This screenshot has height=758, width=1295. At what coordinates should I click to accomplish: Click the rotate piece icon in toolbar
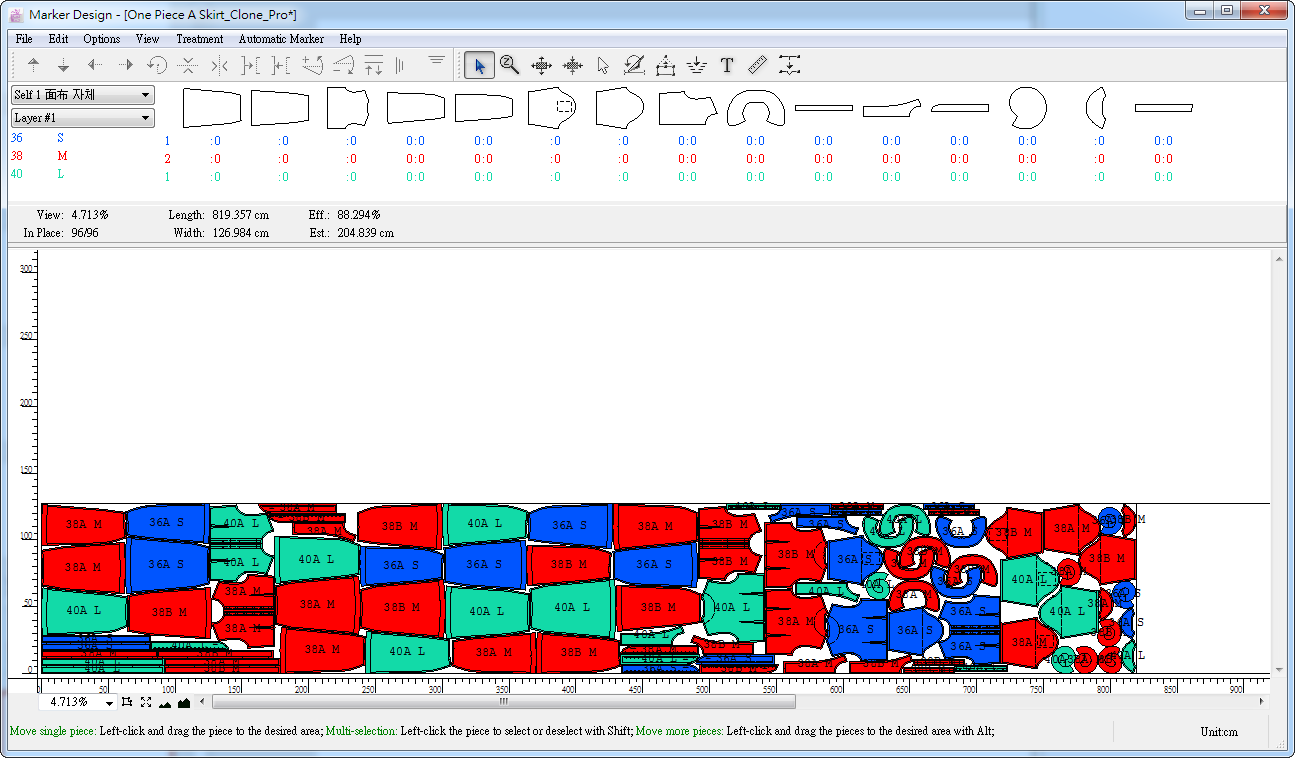pyautogui.click(x=156, y=66)
